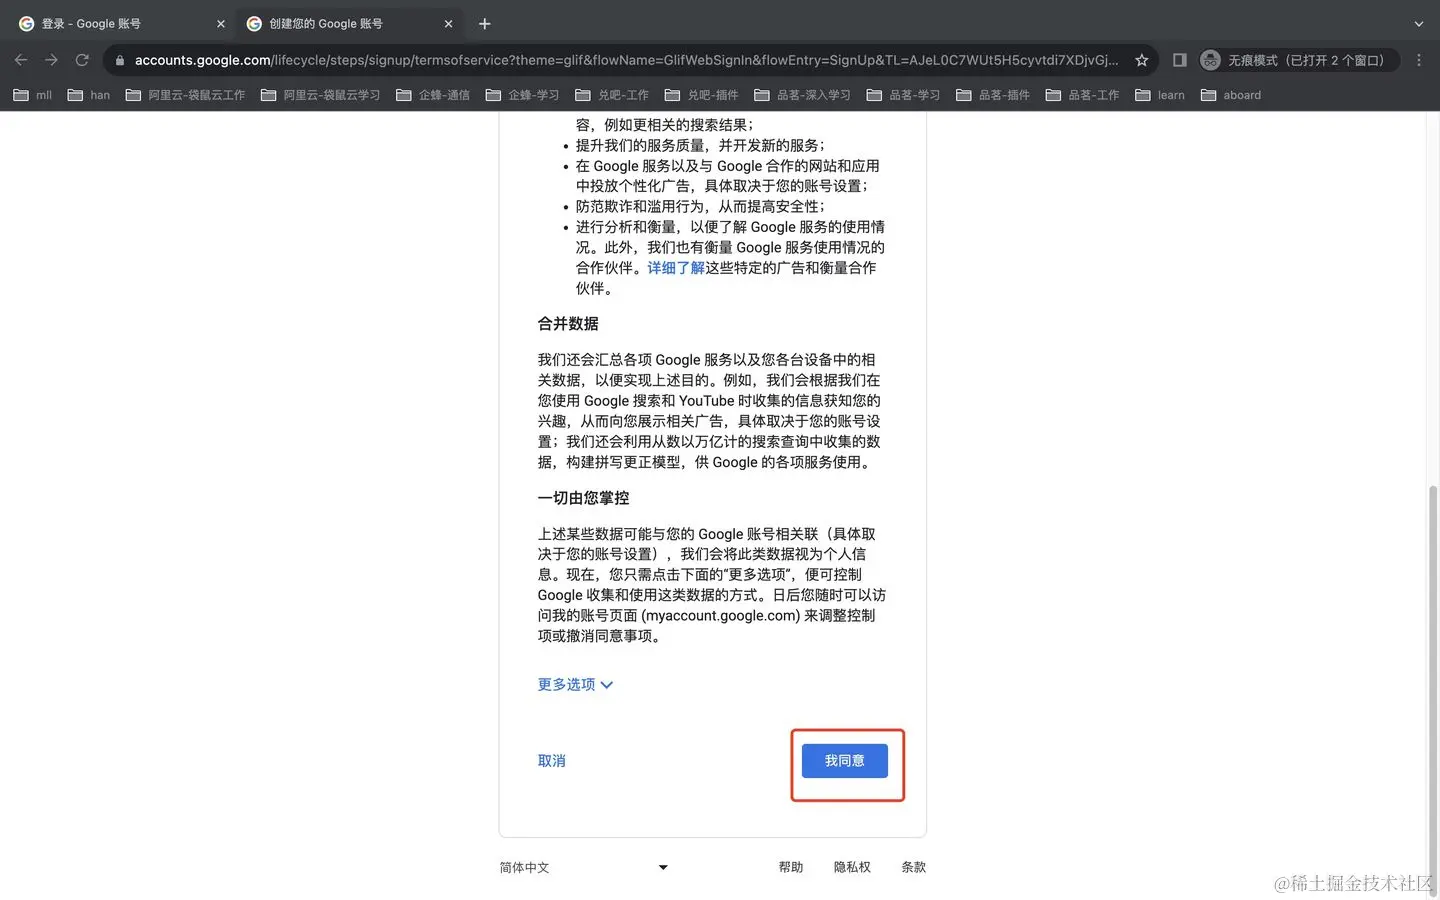
Task: Open the '隐私权' privacy link
Action: (x=852, y=867)
